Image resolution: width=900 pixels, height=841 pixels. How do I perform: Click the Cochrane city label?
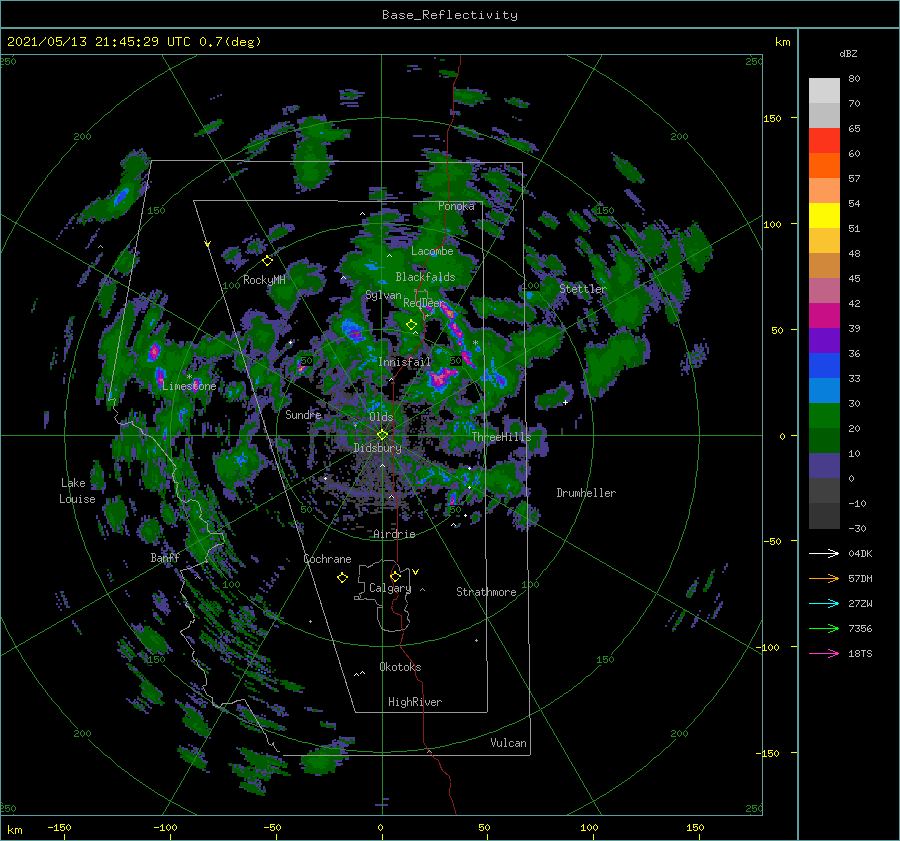[327, 559]
